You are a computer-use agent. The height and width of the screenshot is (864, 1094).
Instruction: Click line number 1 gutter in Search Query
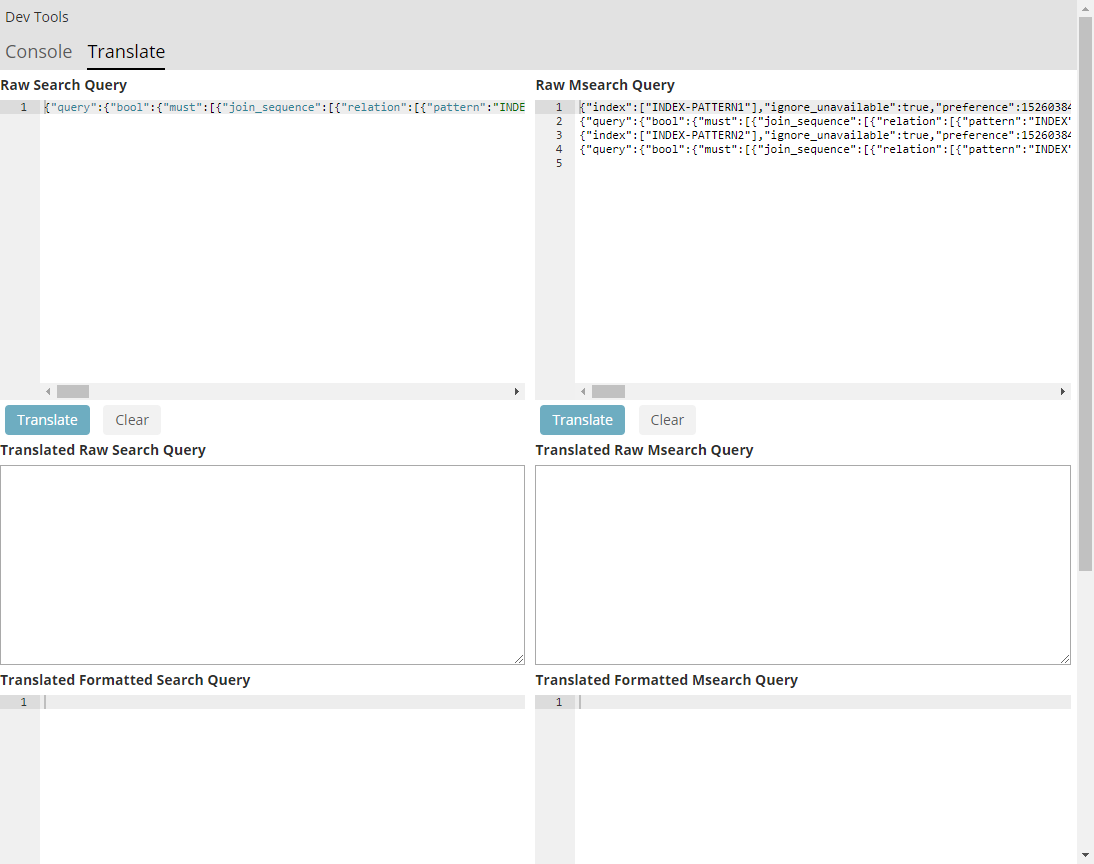point(22,106)
